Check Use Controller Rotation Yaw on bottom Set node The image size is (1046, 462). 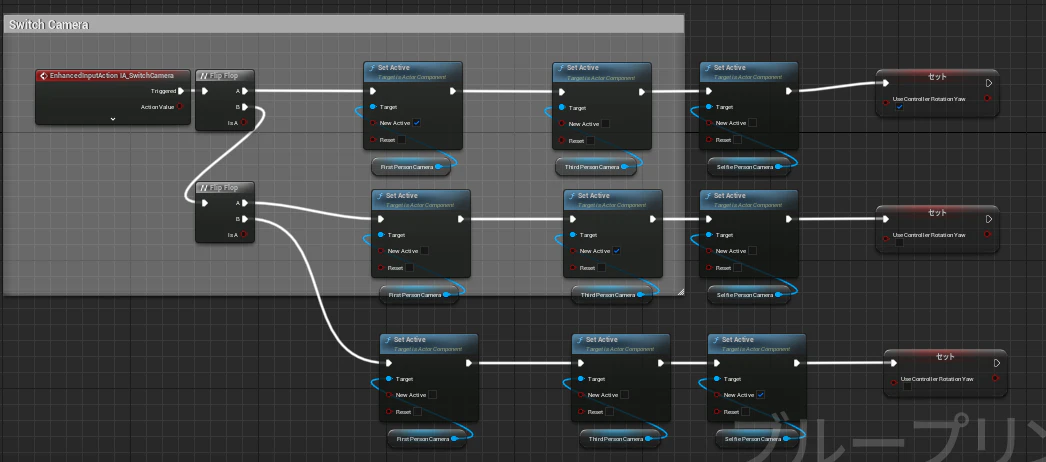coord(907,387)
